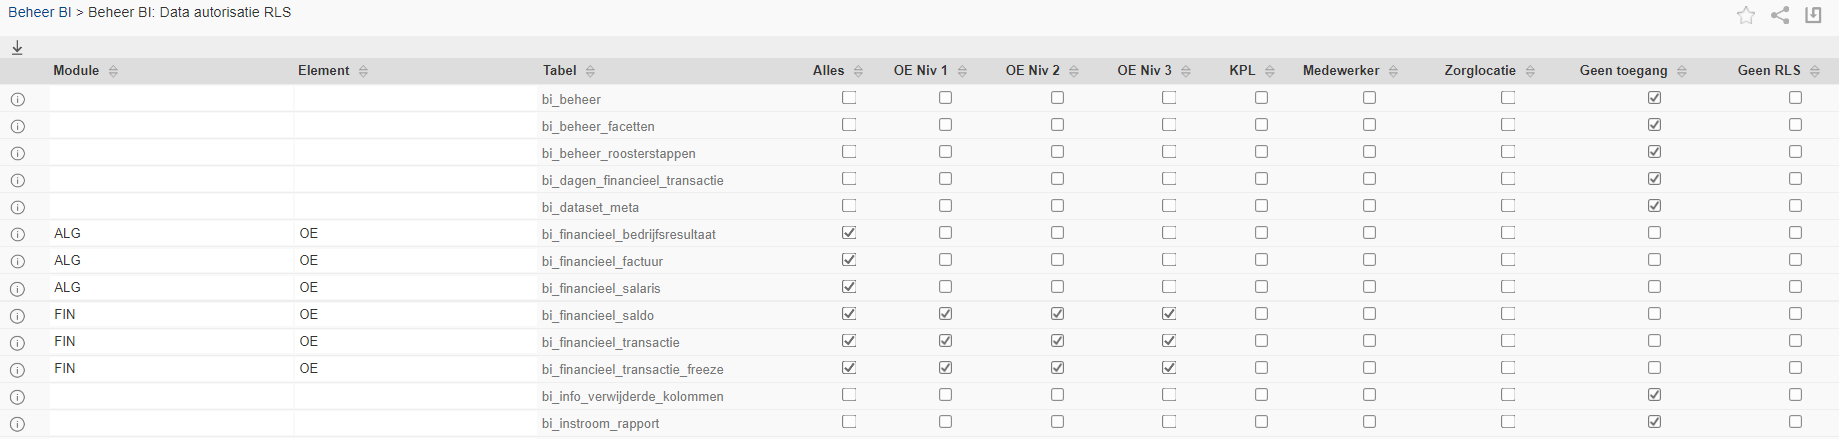This screenshot has height=439, width=1839.
Task: Uncheck Alles for bi_financieel_bedrijfsresultaat
Action: (849, 233)
